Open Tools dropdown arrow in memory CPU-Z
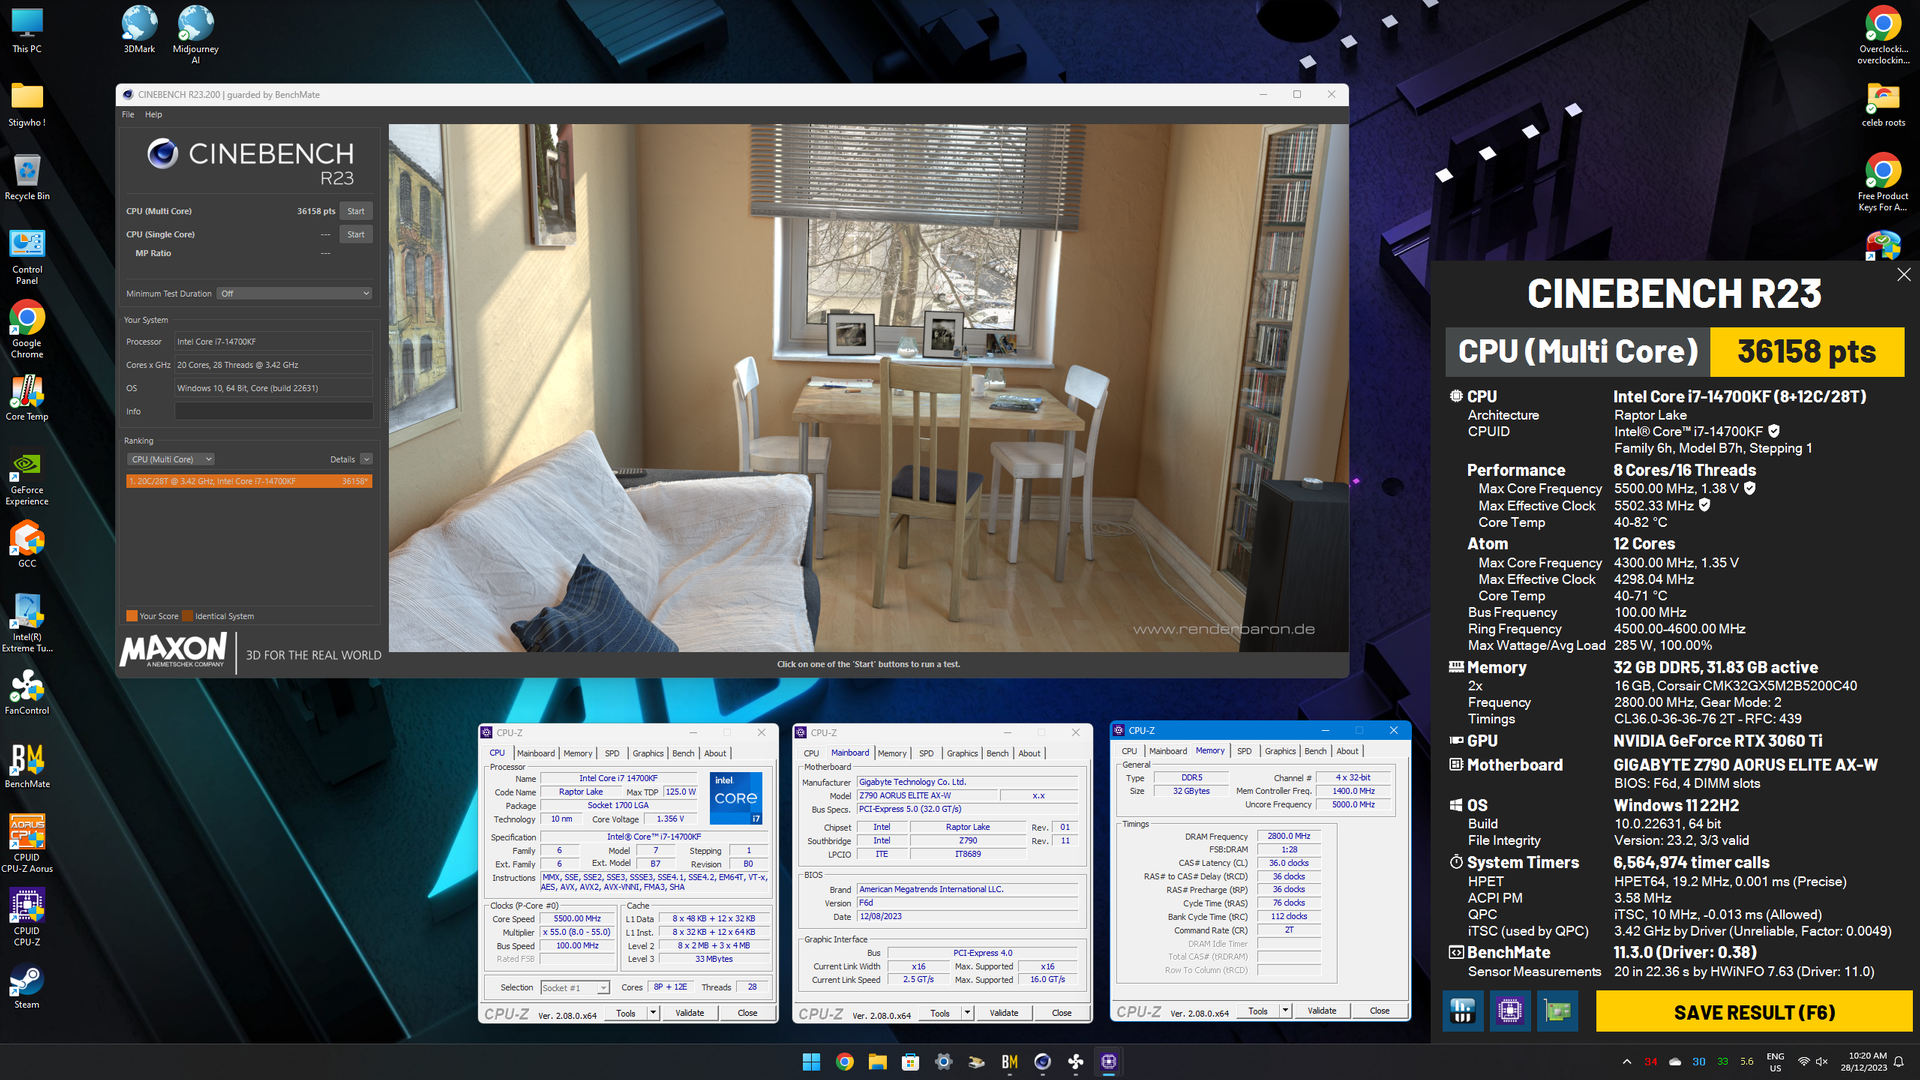 pos(1285,1011)
